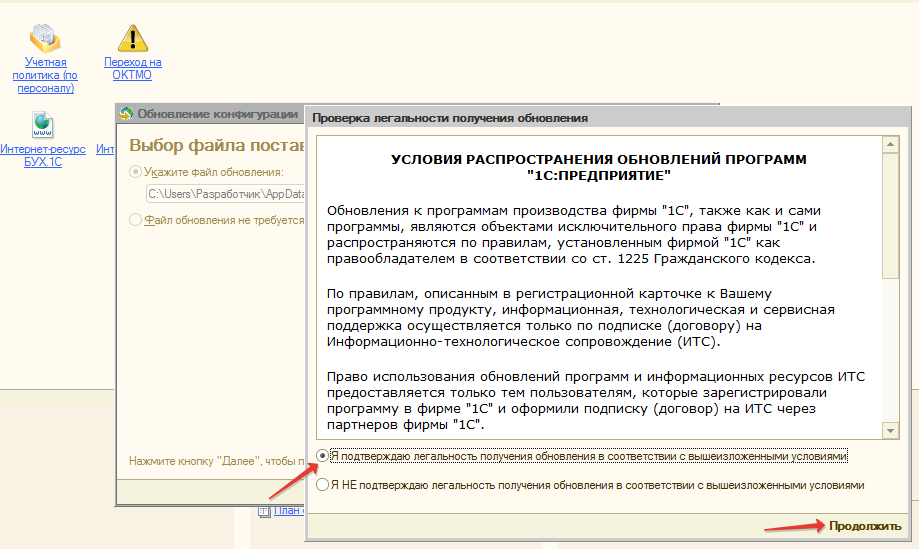Viewport: 919px width, 549px height.
Task: Click the license text scrollbar down arrow
Action: (x=889, y=430)
